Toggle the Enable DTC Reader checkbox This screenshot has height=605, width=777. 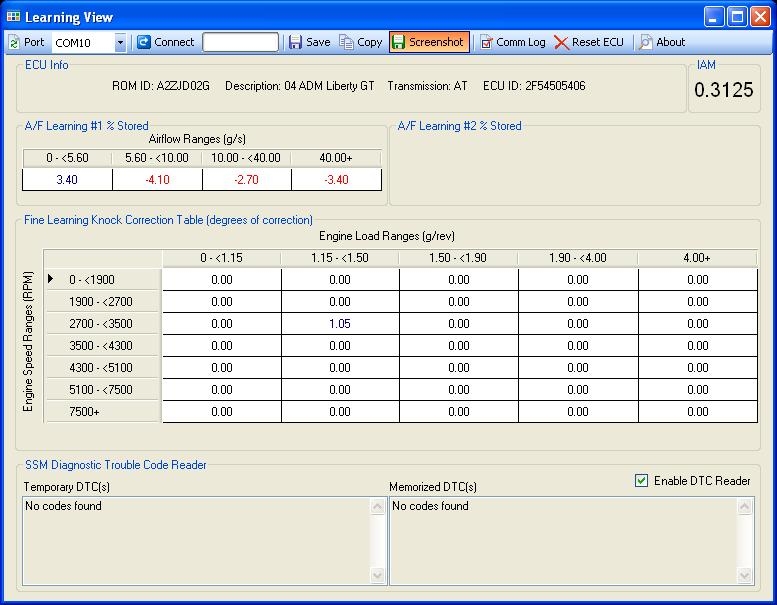point(641,481)
